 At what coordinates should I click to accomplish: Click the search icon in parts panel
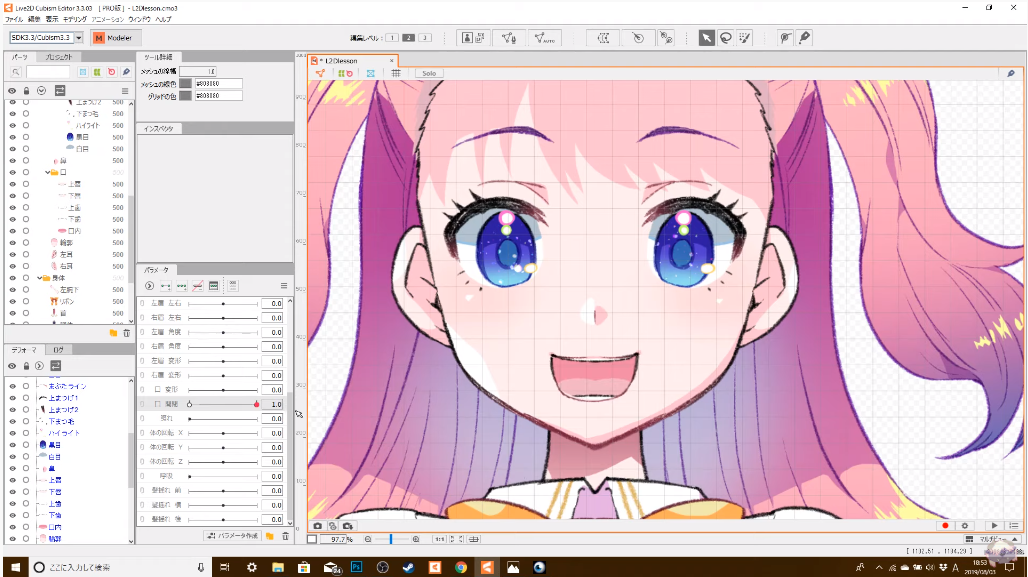[16, 72]
